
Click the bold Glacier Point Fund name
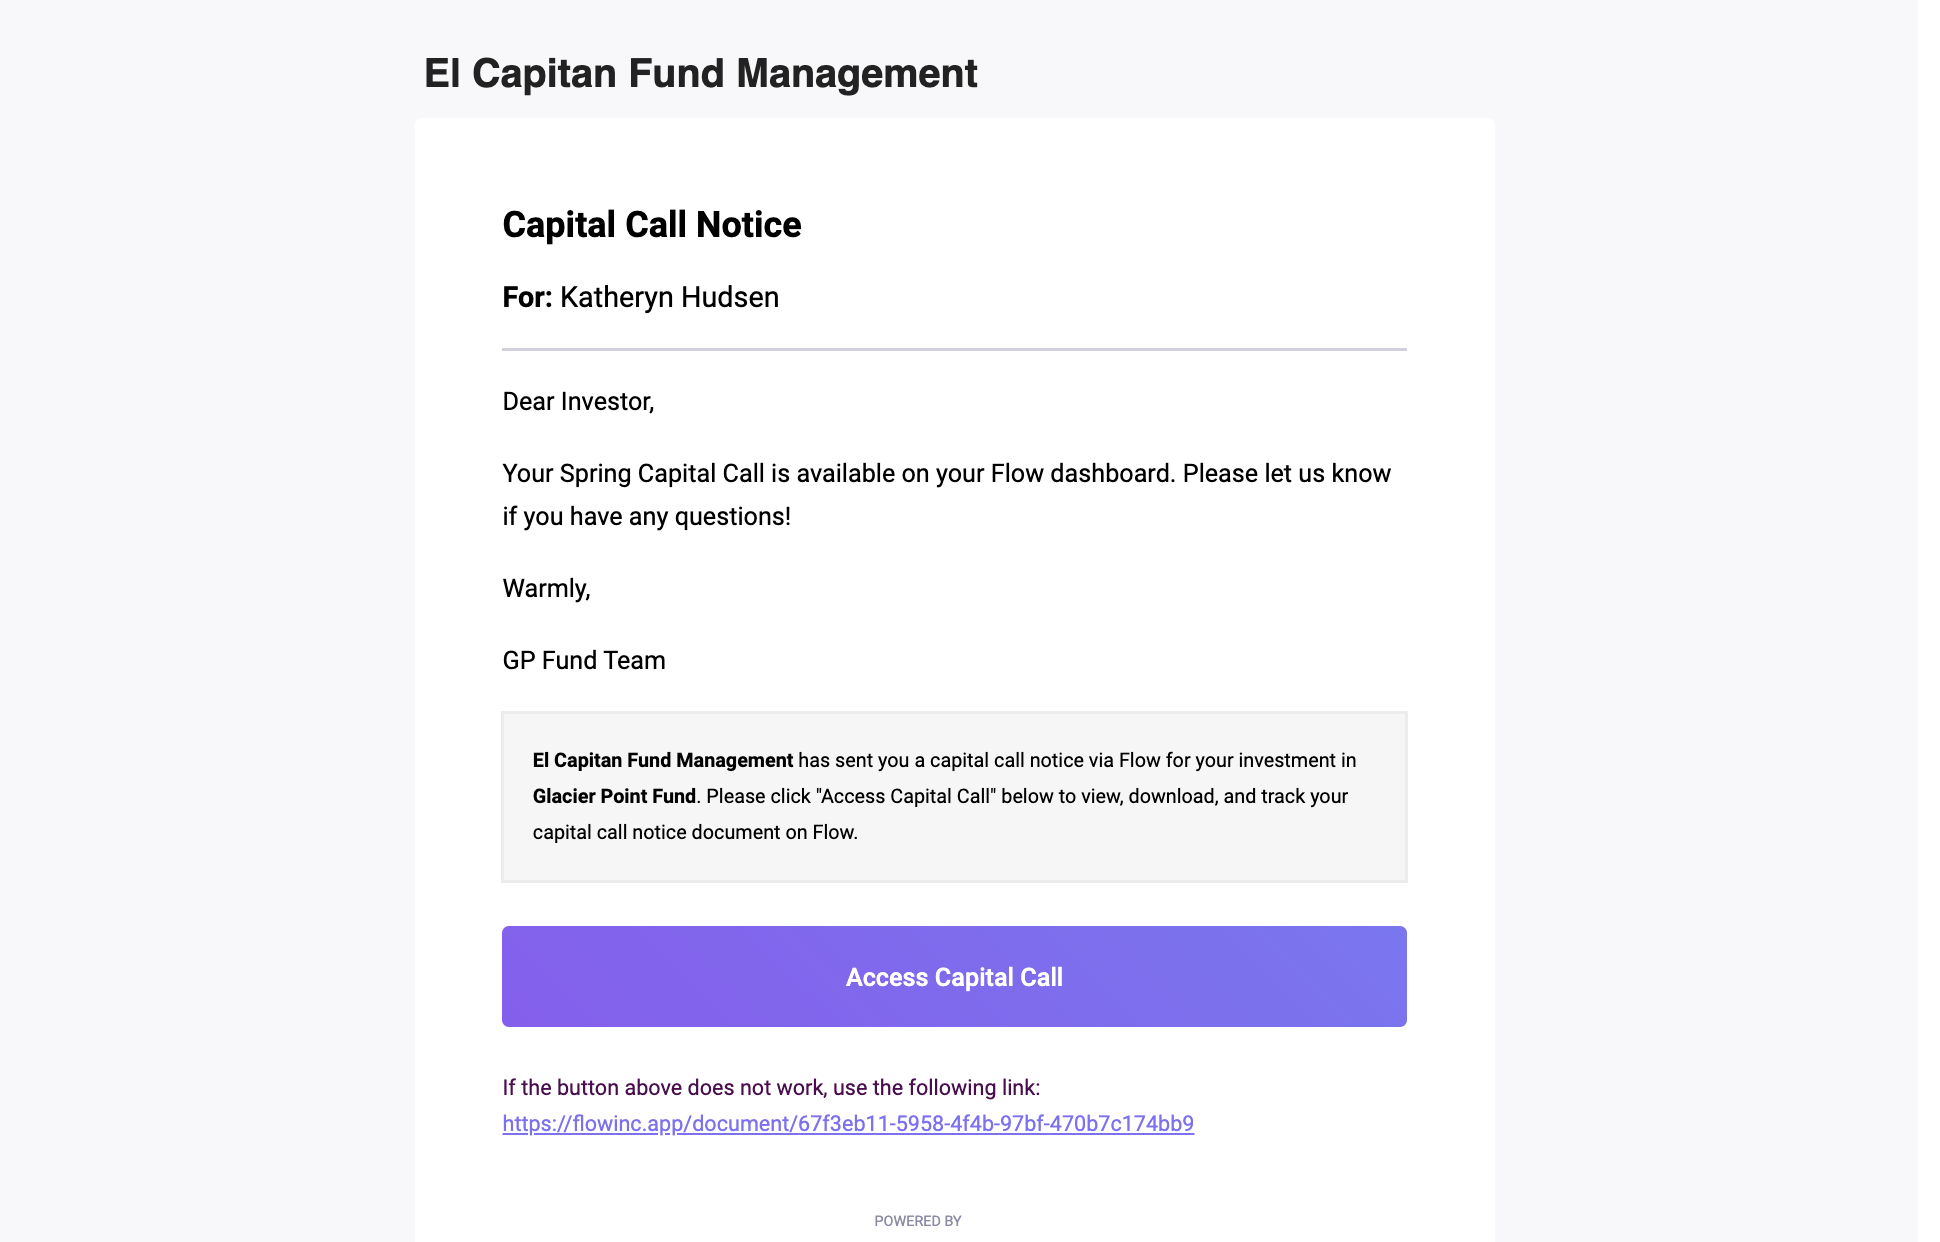point(614,796)
